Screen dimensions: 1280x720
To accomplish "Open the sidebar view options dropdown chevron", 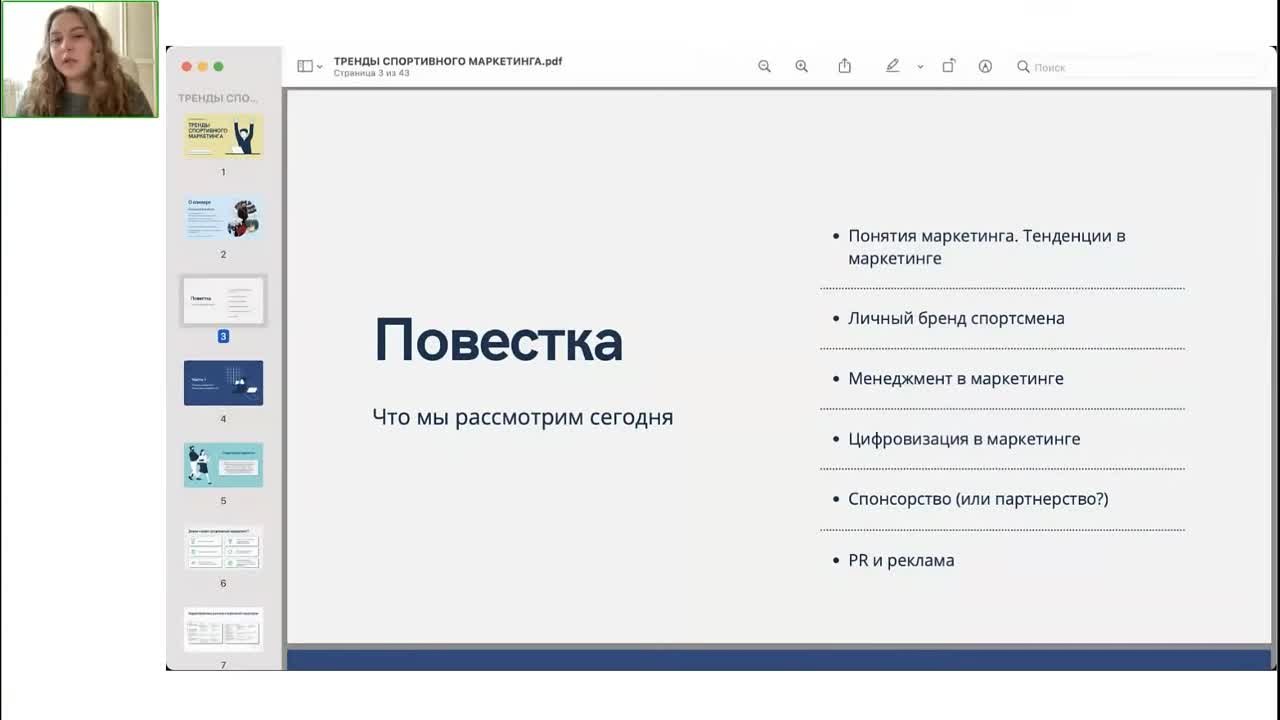I will (x=318, y=66).
